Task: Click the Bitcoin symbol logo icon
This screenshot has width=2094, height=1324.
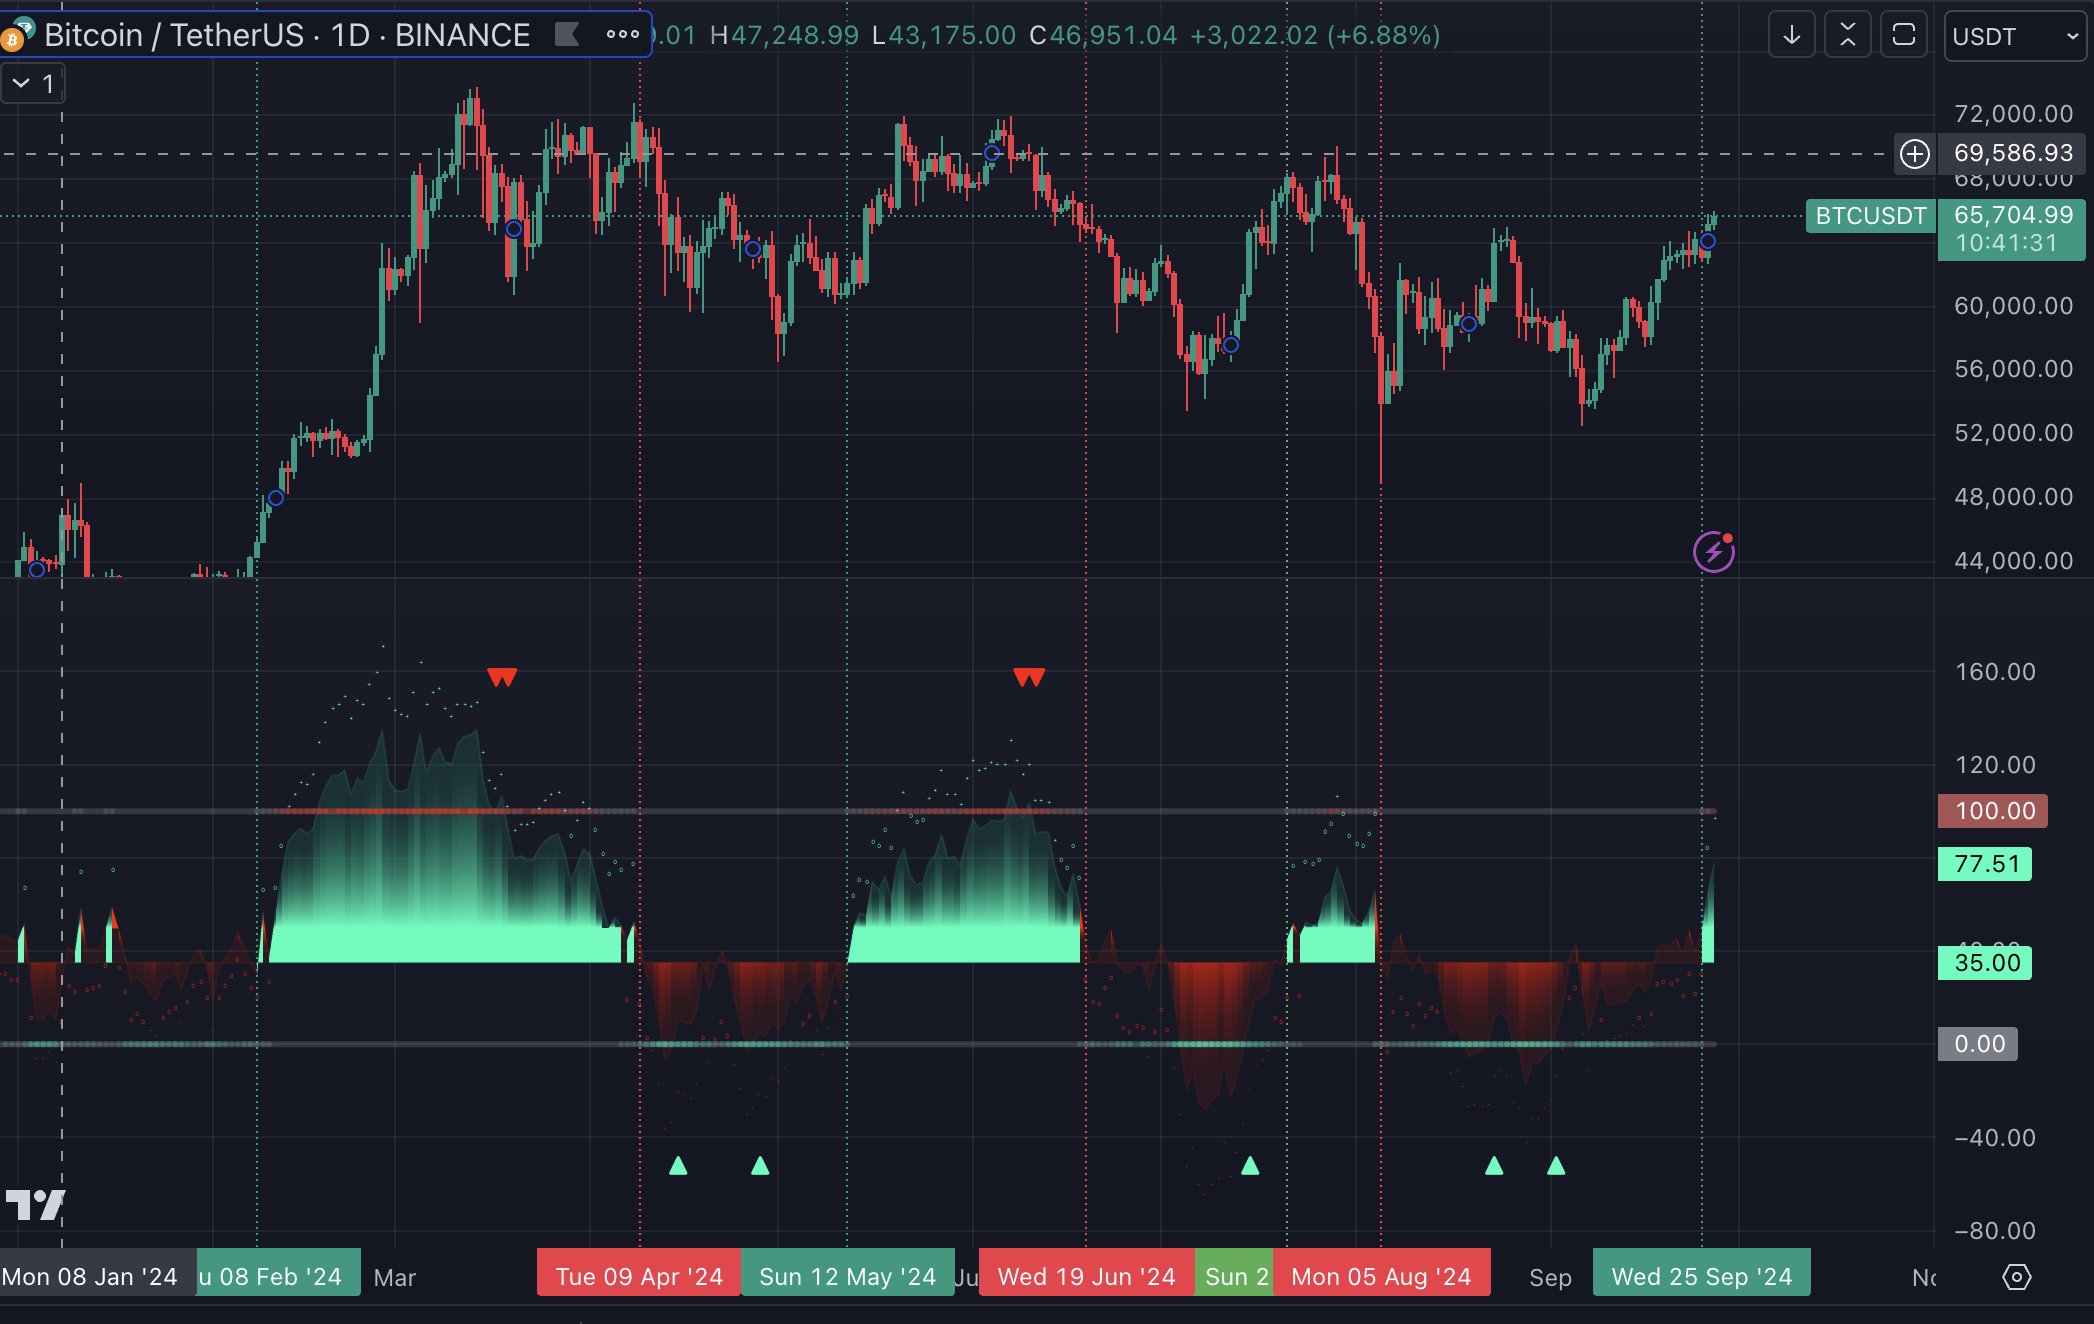Action: 17,35
